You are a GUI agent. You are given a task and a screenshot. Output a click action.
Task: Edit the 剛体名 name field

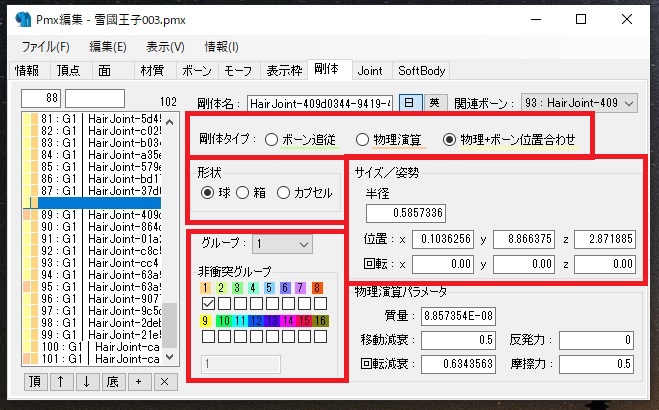click(x=320, y=103)
